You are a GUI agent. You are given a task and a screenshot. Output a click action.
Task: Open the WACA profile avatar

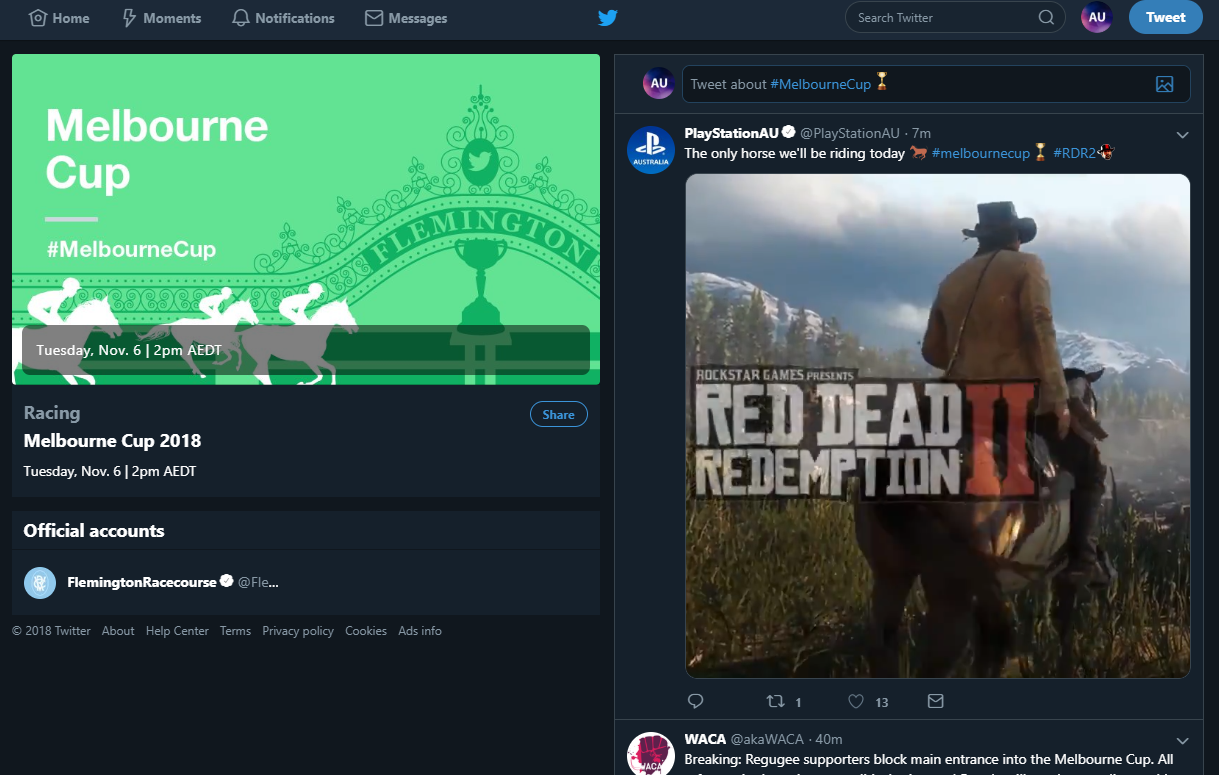[650, 754]
